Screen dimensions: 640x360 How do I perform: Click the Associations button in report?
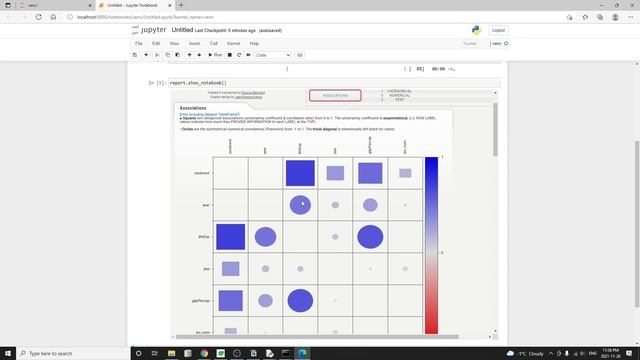coord(335,96)
